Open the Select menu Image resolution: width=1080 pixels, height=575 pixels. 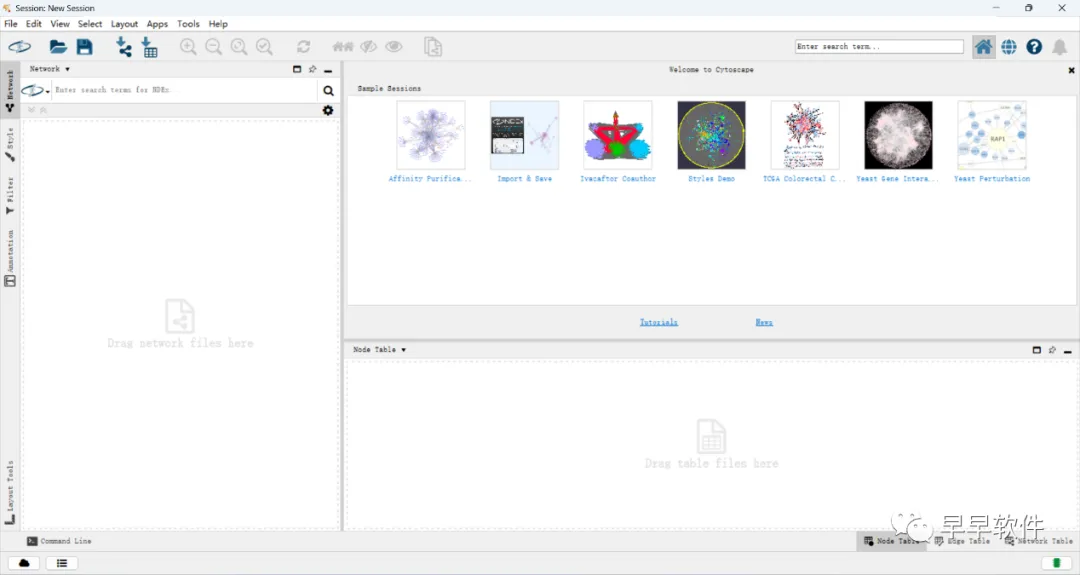click(90, 23)
